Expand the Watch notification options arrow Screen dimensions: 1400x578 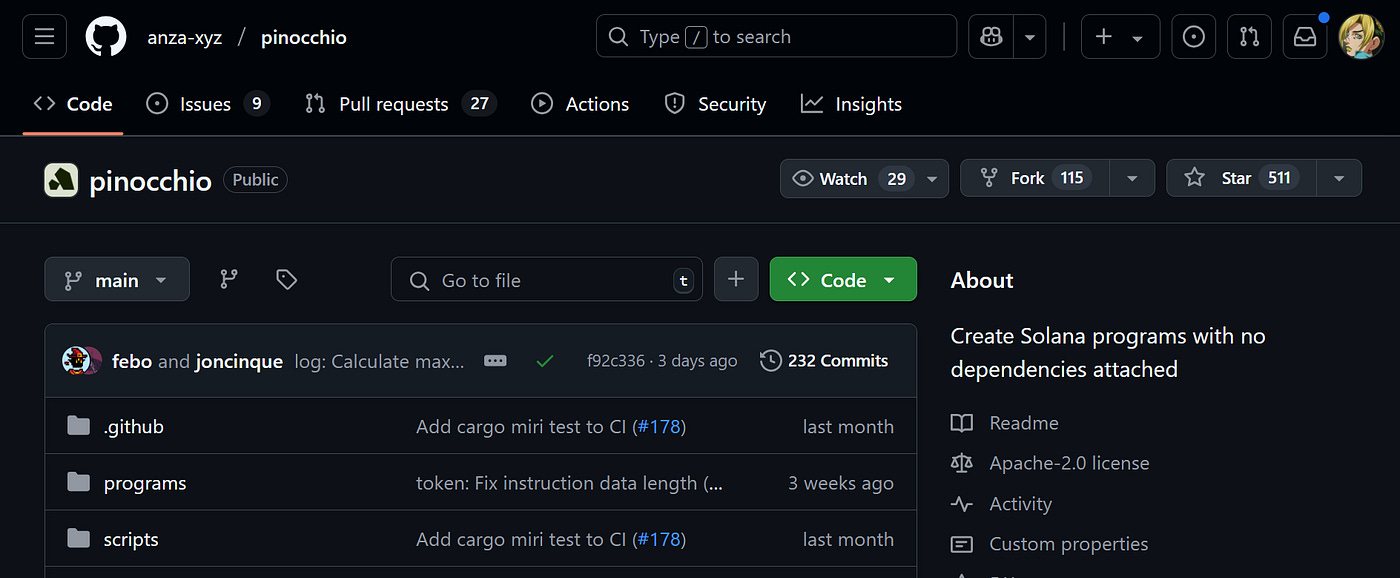pyautogui.click(x=932, y=178)
